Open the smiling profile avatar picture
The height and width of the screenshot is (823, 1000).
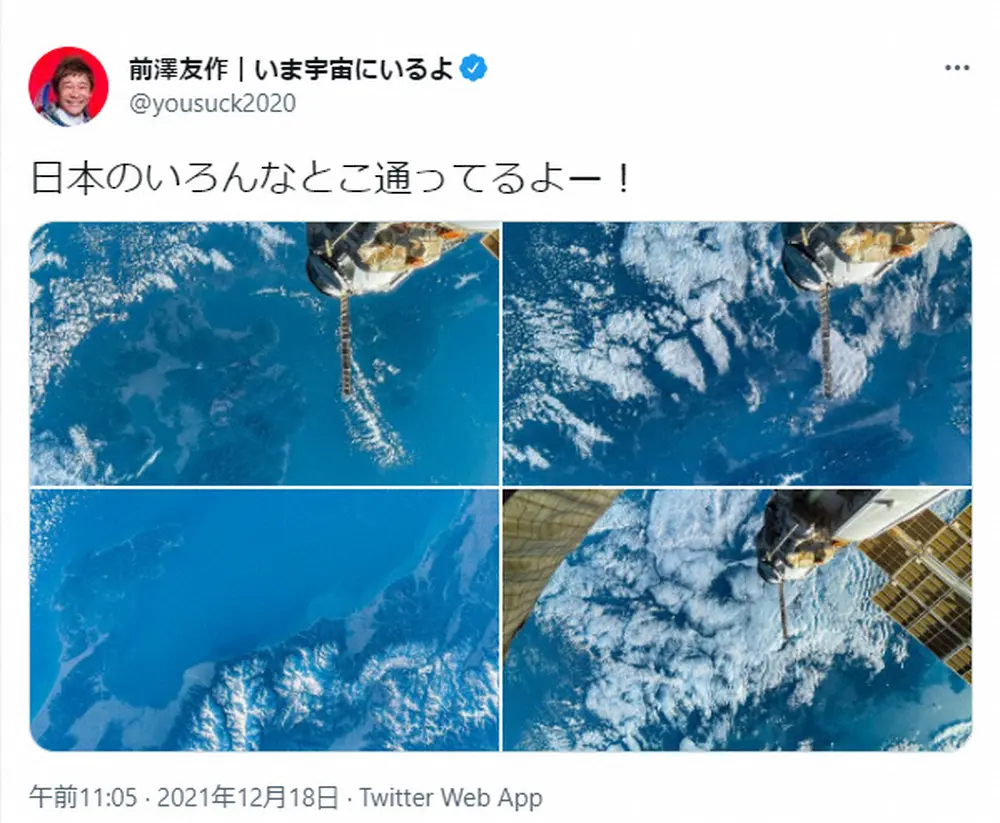(69, 86)
